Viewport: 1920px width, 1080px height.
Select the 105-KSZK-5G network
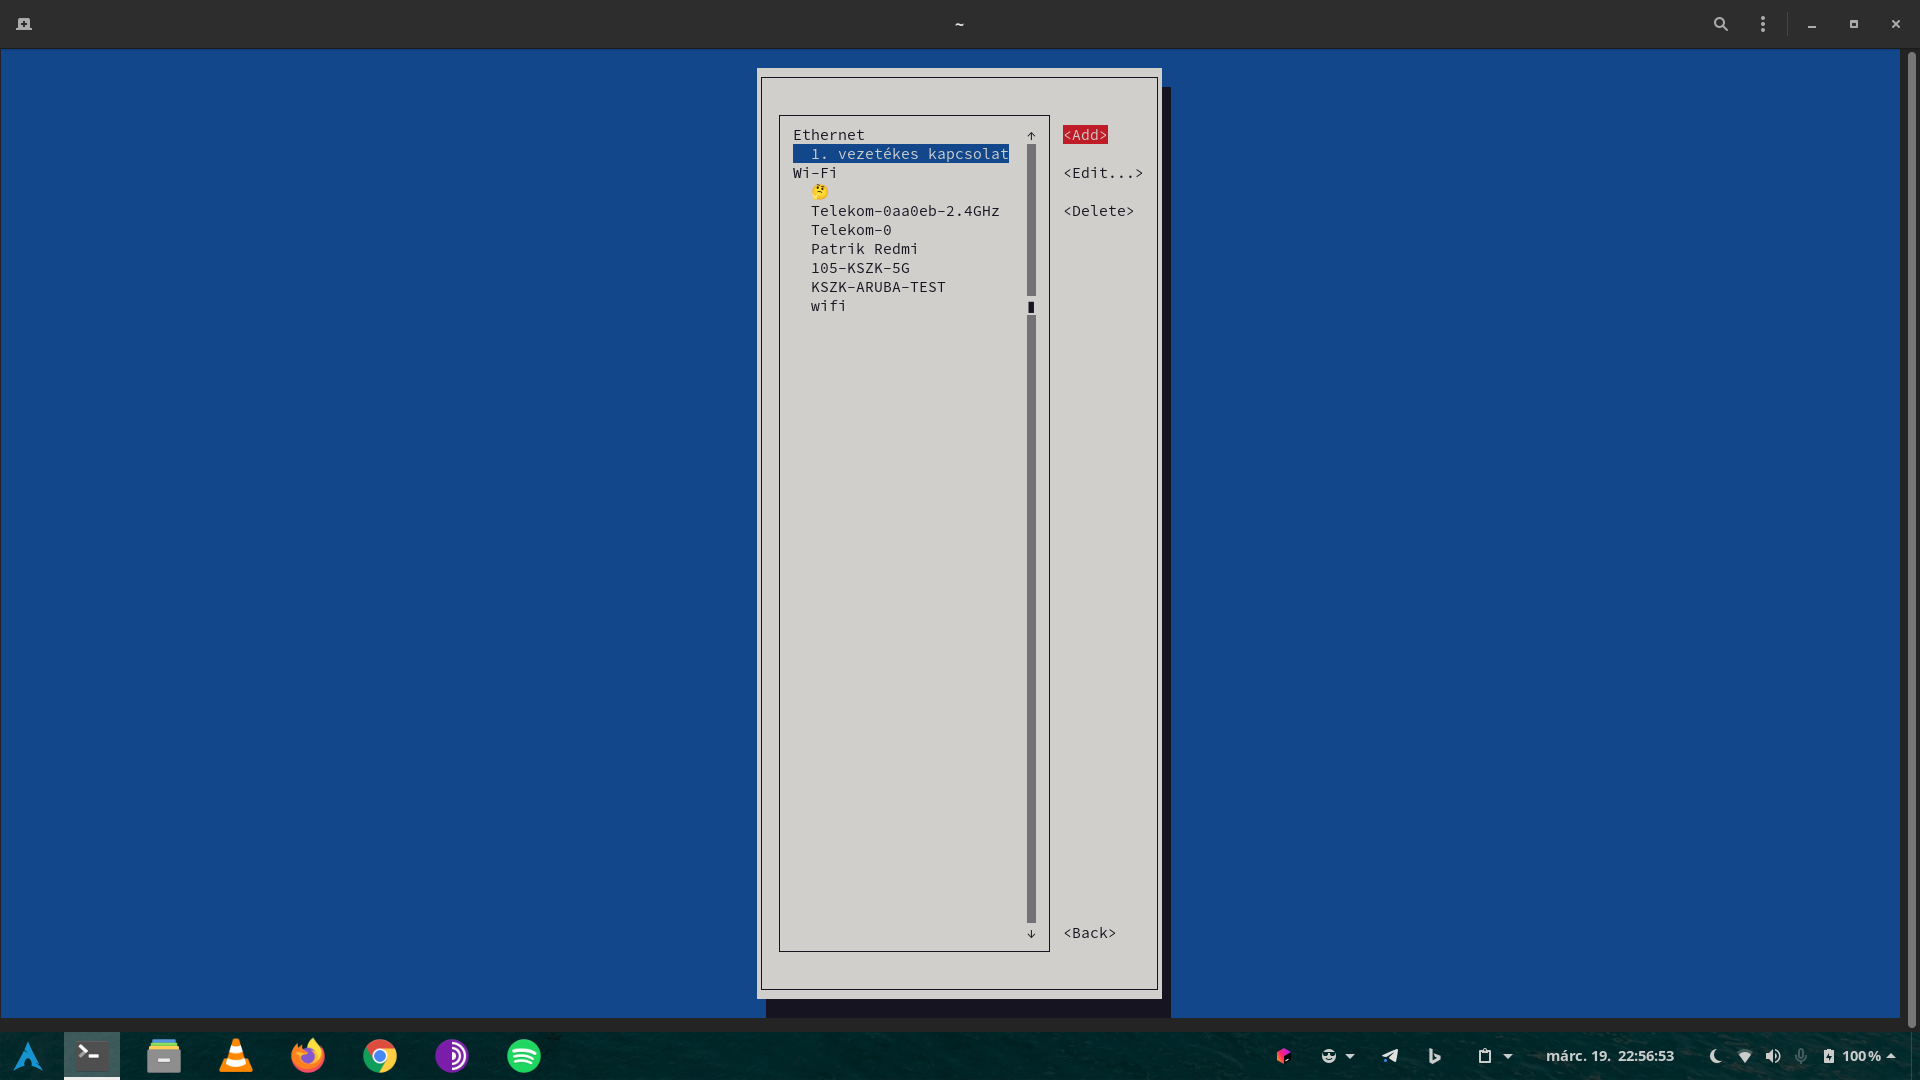860,268
